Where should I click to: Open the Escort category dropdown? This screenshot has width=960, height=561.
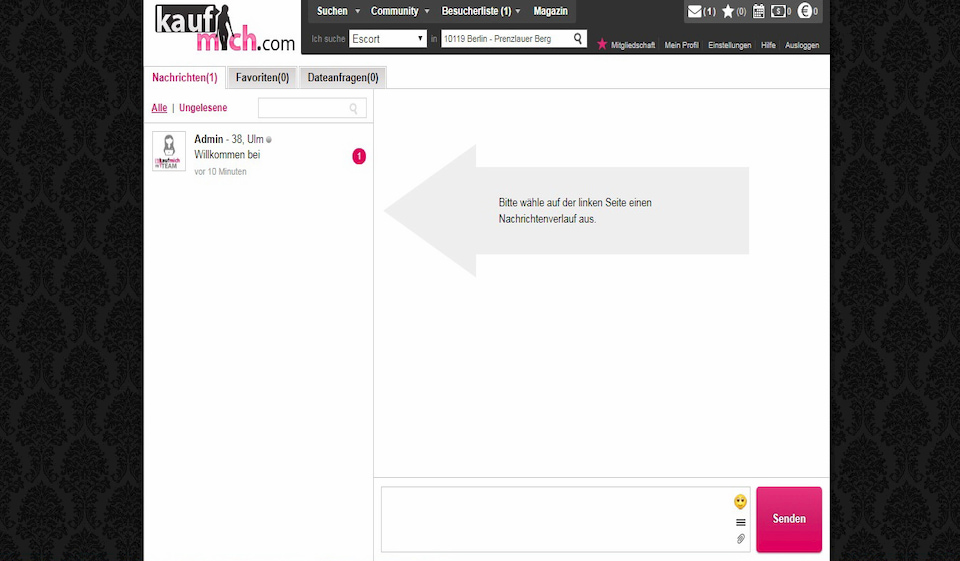click(388, 39)
